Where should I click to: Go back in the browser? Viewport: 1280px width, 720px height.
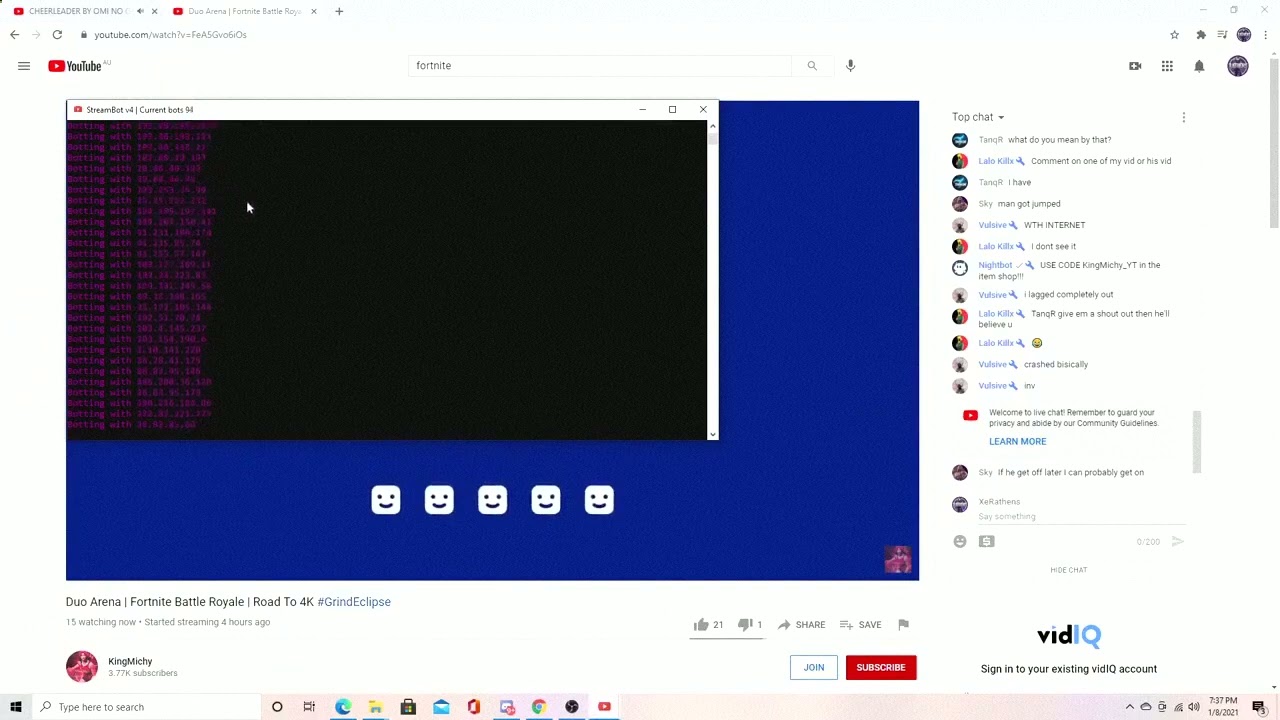pyautogui.click(x=14, y=35)
